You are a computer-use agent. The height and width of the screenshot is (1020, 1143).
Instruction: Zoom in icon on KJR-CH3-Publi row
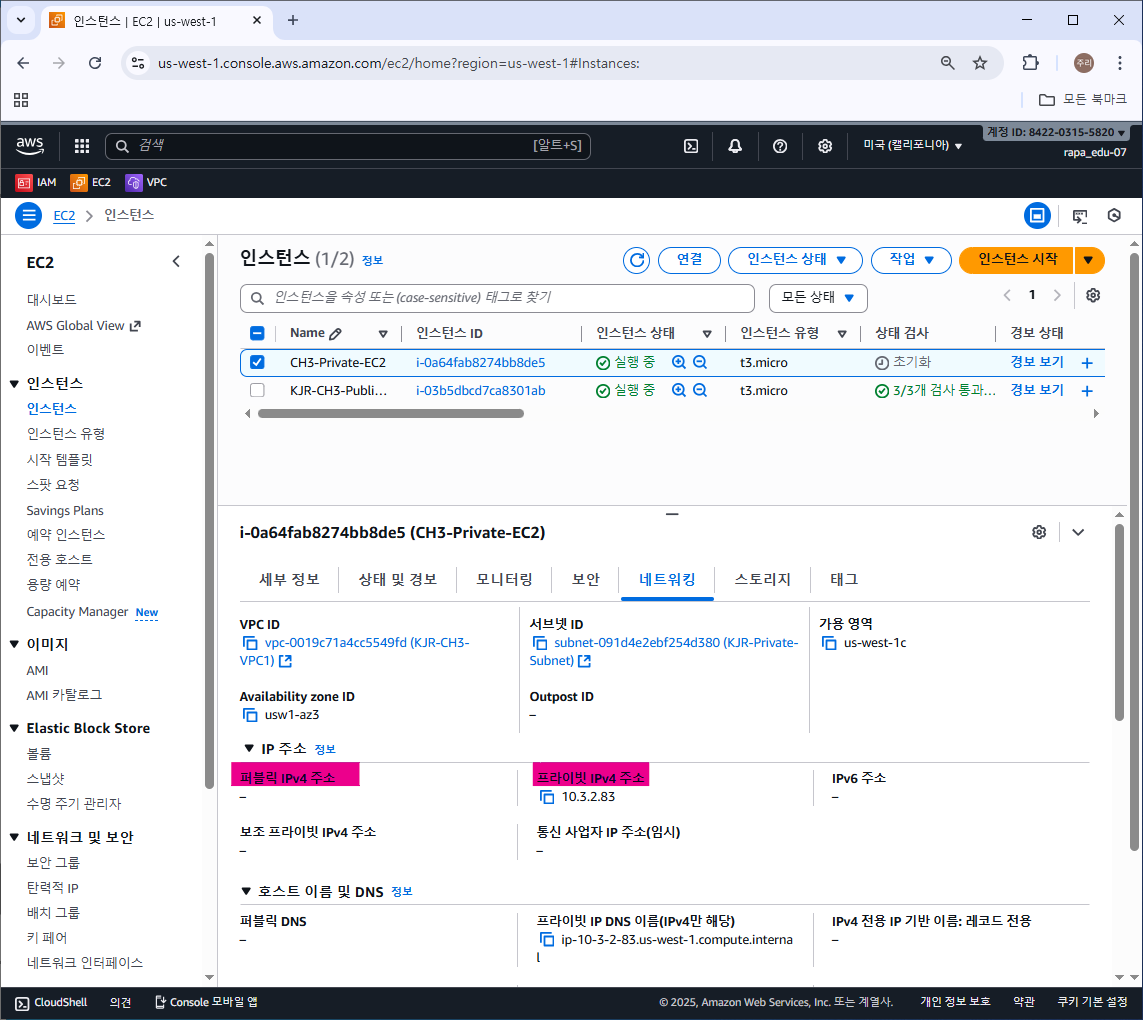click(x=679, y=390)
